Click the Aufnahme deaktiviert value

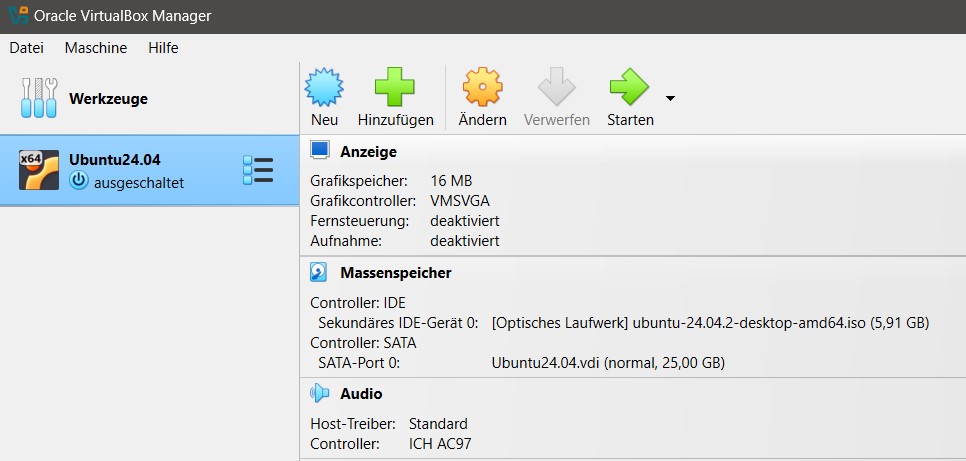point(465,241)
